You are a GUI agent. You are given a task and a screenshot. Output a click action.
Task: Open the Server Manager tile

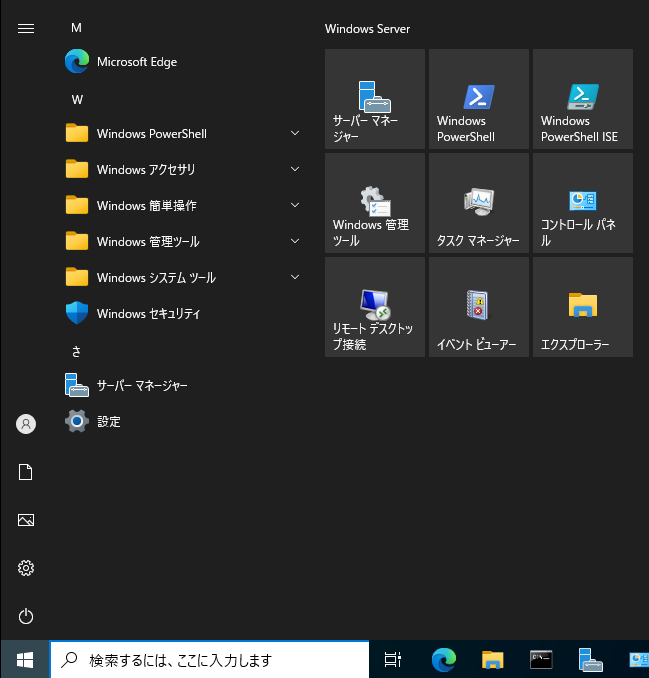click(x=375, y=99)
